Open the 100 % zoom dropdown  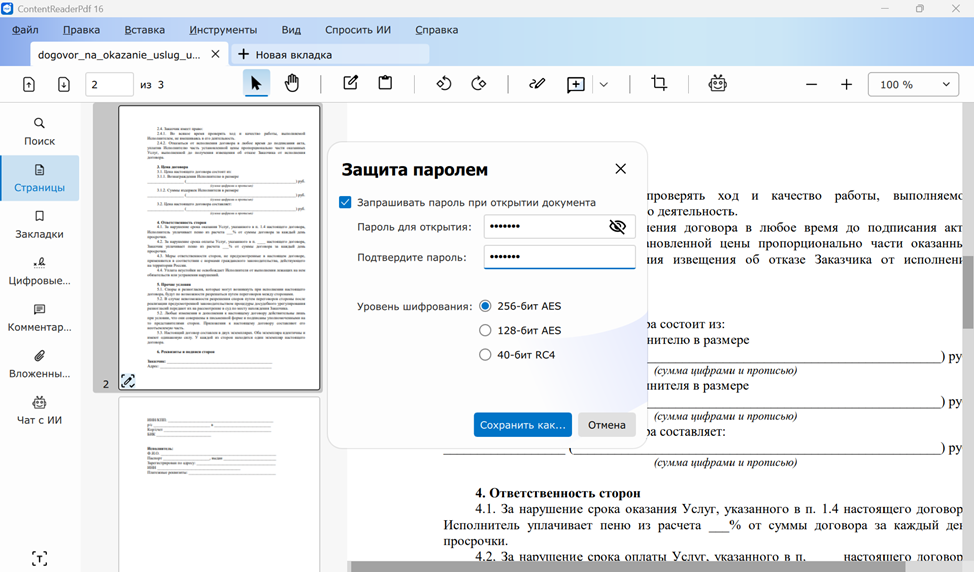914,85
